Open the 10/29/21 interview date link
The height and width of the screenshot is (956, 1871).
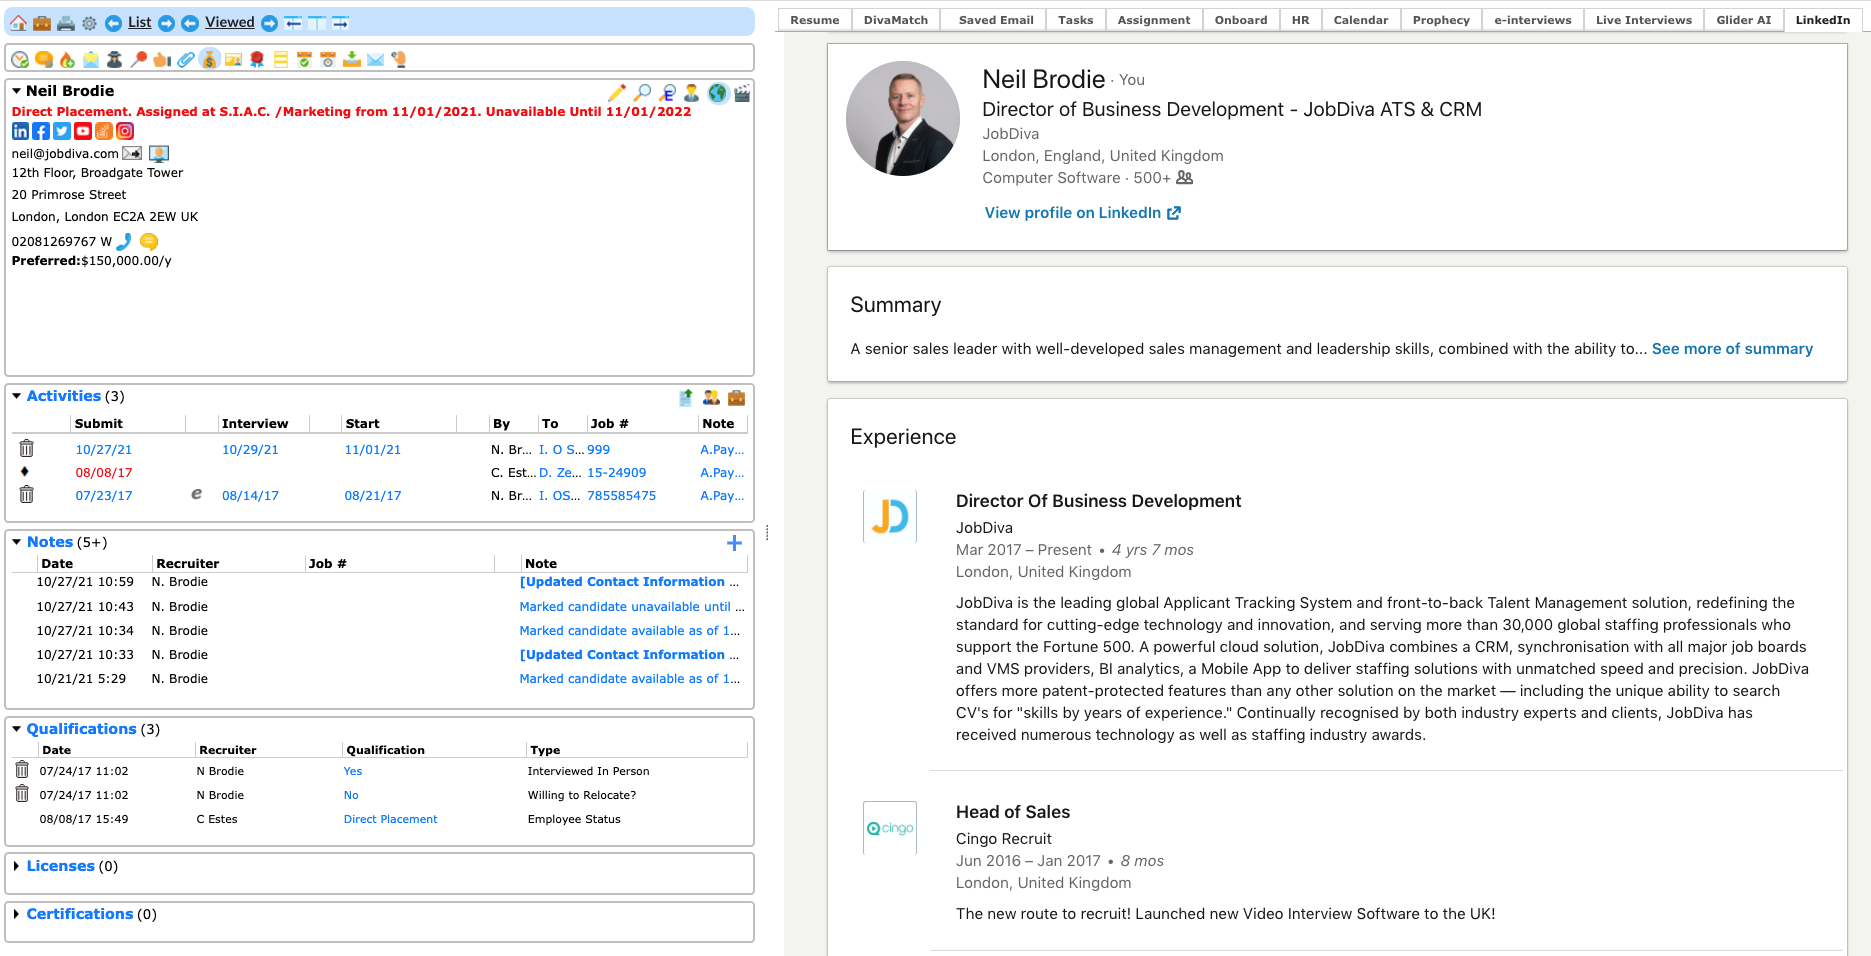(x=250, y=450)
